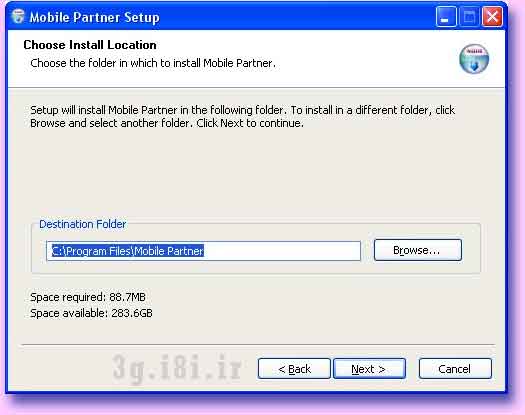525x415 pixels.
Task: Minimize the Mobile Partner Setup window
Action: (446, 17)
